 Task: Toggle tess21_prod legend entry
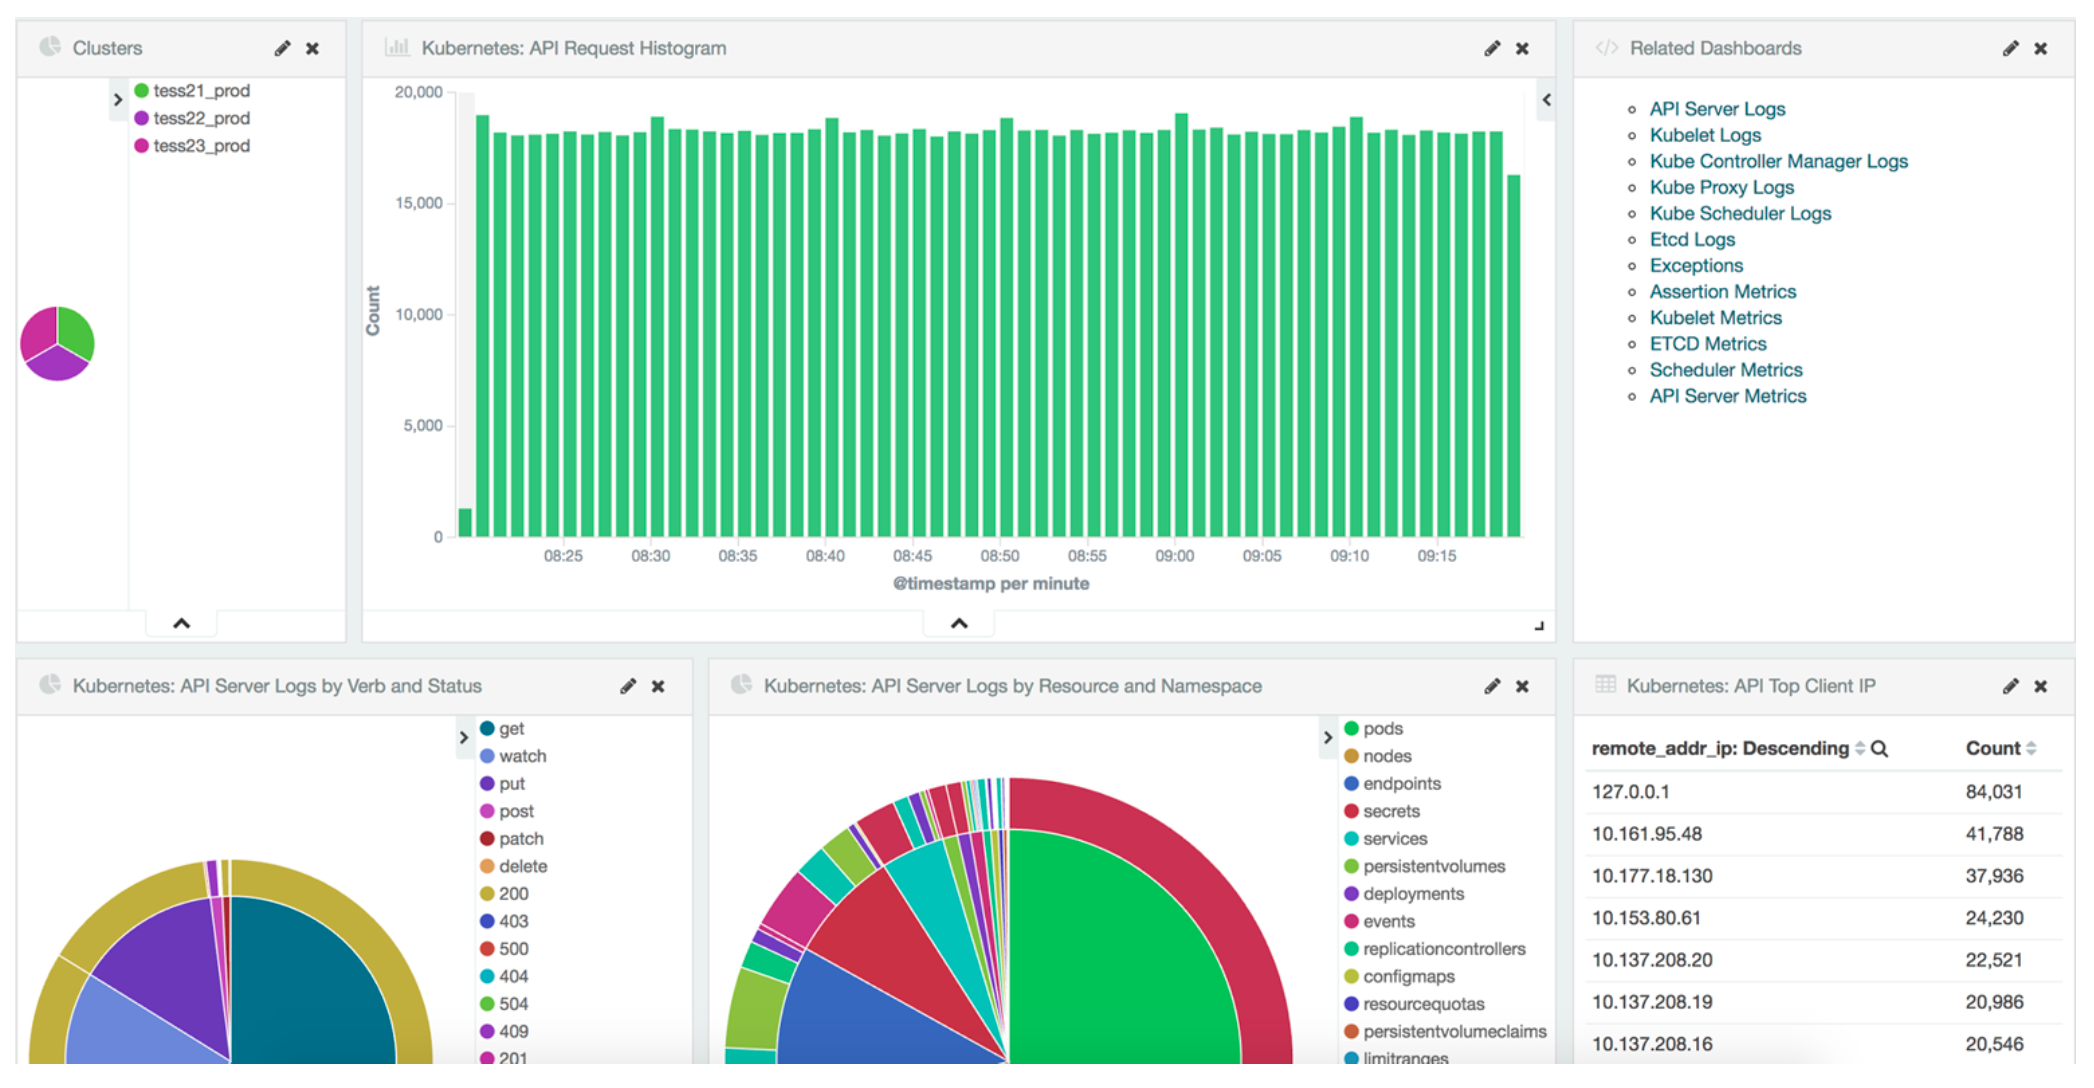pos(200,91)
